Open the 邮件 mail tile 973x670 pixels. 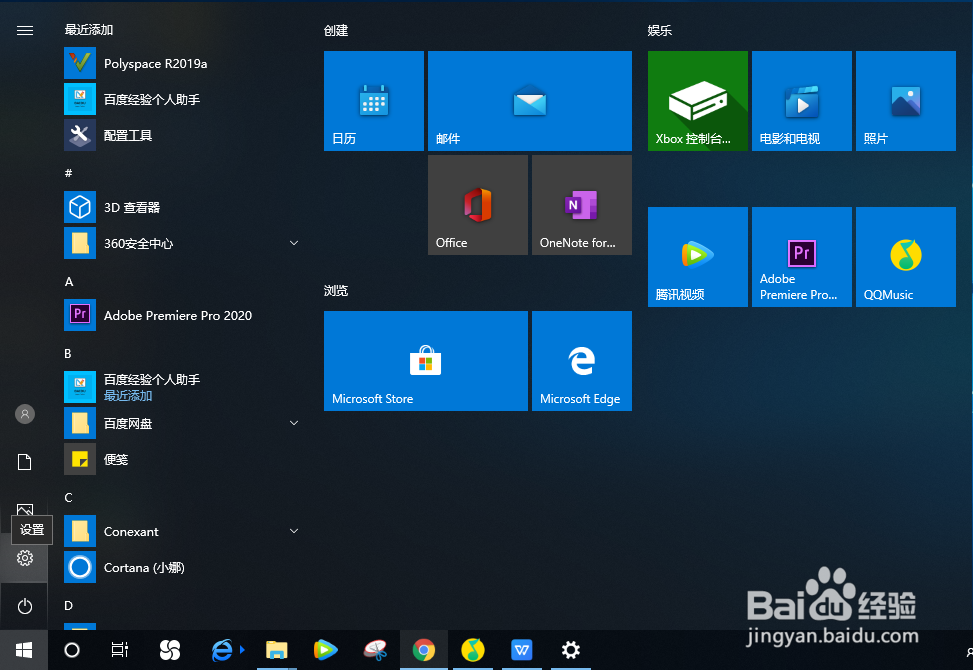530,100
